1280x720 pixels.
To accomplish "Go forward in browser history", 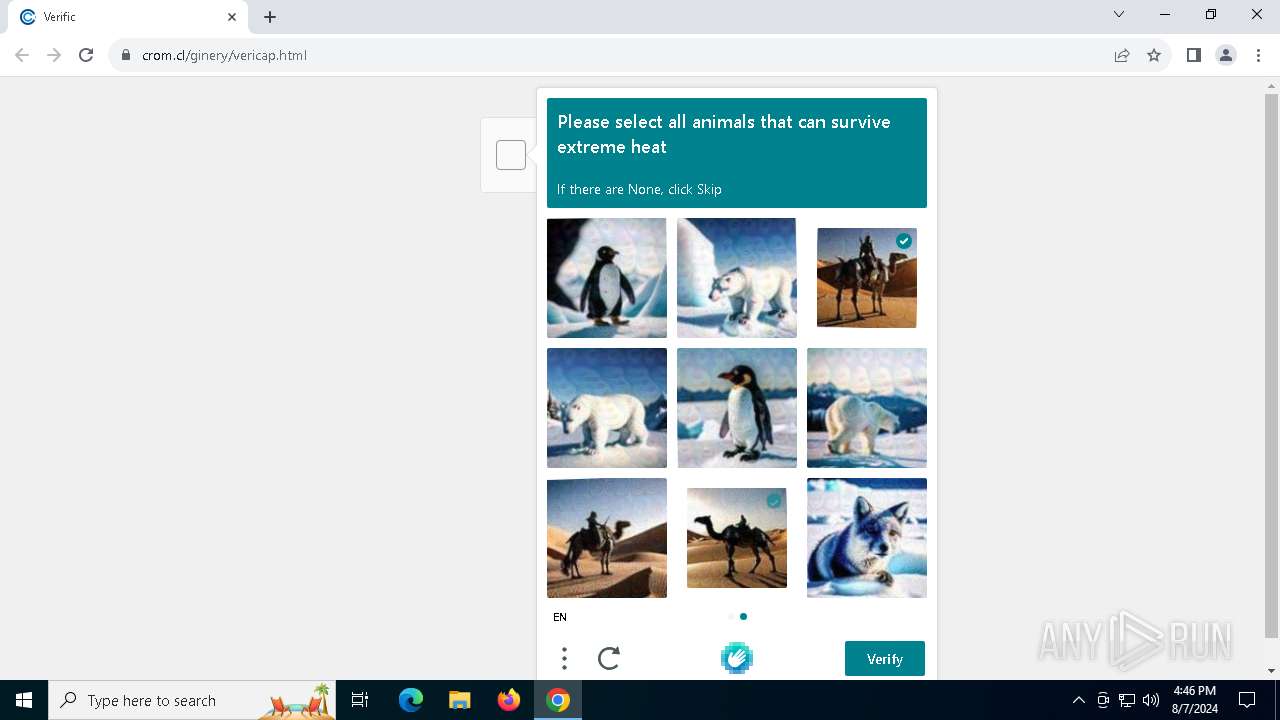I will click(54, 55).
